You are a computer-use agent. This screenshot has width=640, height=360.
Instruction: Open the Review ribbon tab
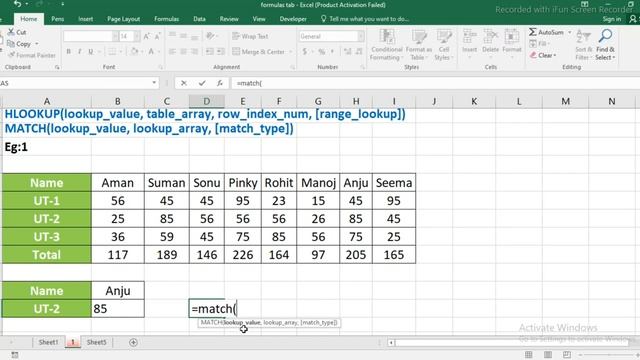pos(229,19)
